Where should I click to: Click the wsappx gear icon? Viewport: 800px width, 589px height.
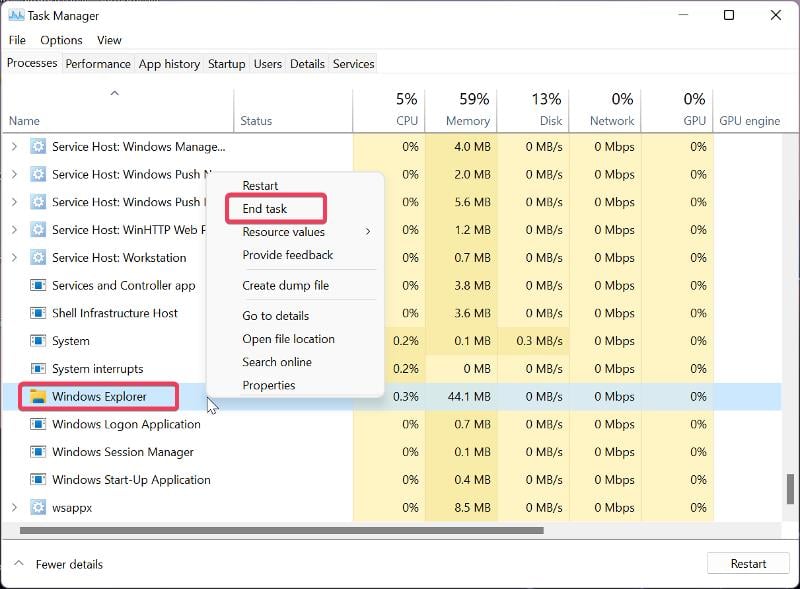point(38,507)
